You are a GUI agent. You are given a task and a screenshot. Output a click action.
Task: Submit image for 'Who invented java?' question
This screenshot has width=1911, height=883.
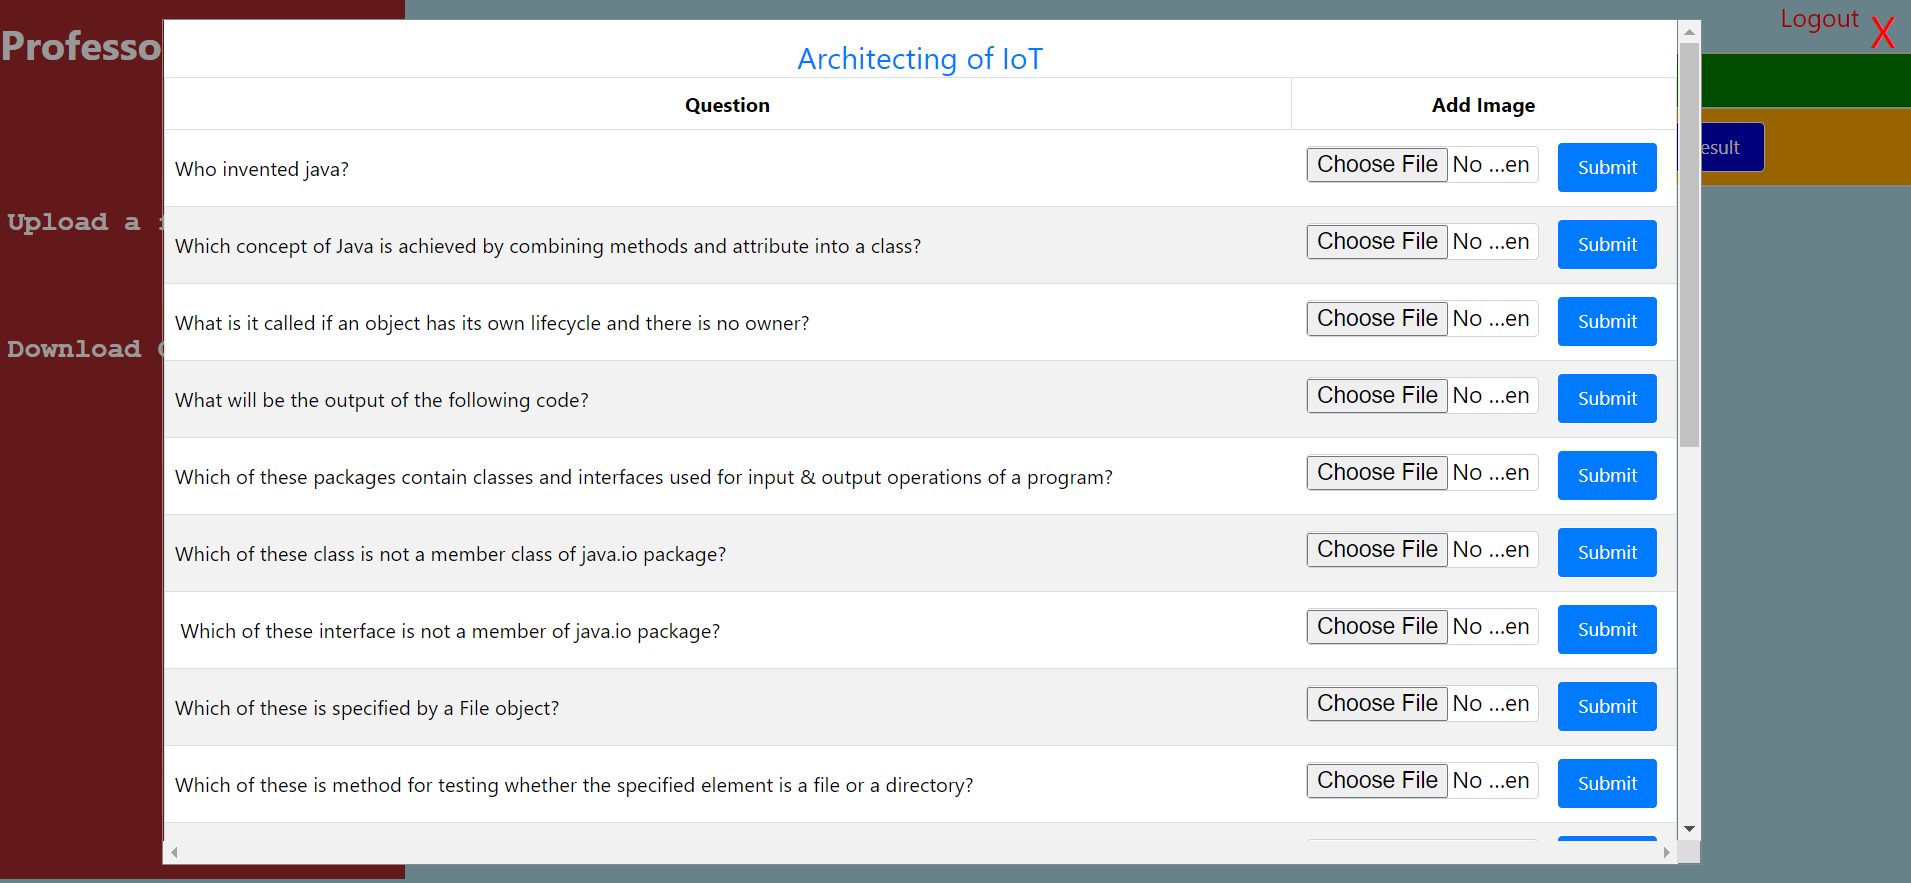pos(1606,168)
